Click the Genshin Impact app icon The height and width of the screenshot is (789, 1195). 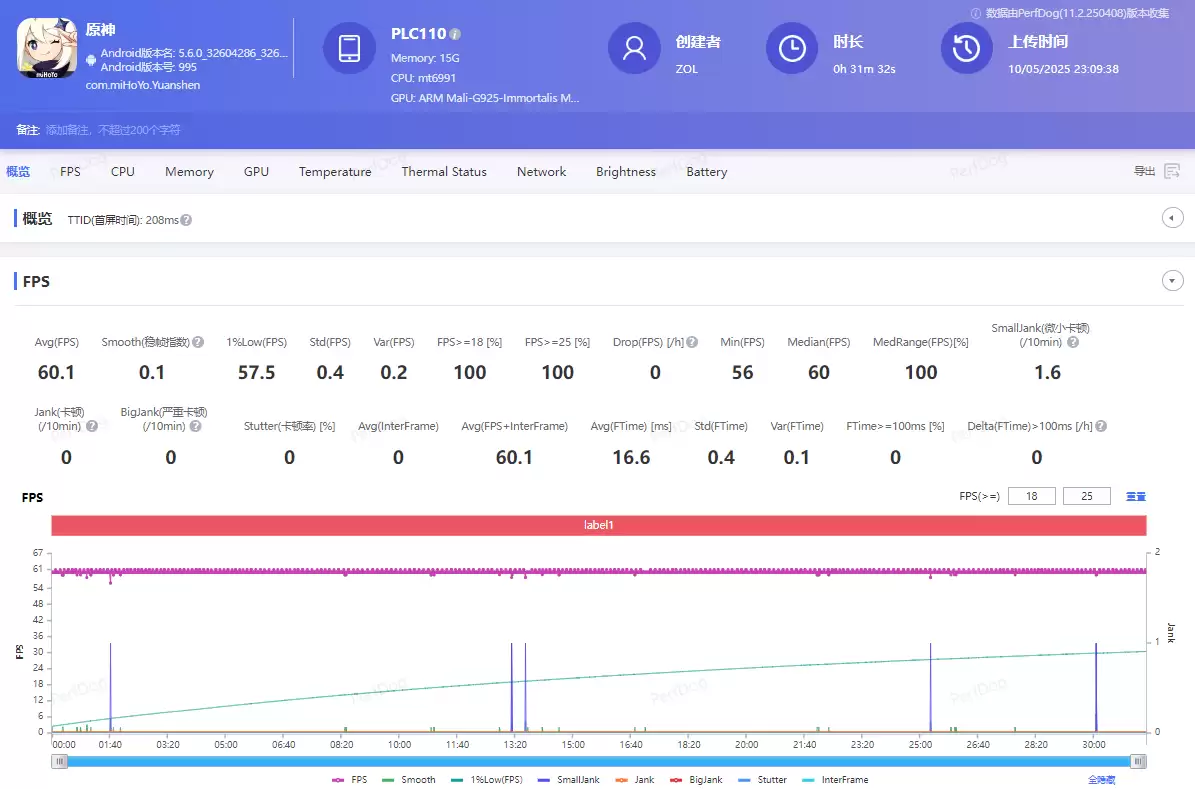click(47, 49)
